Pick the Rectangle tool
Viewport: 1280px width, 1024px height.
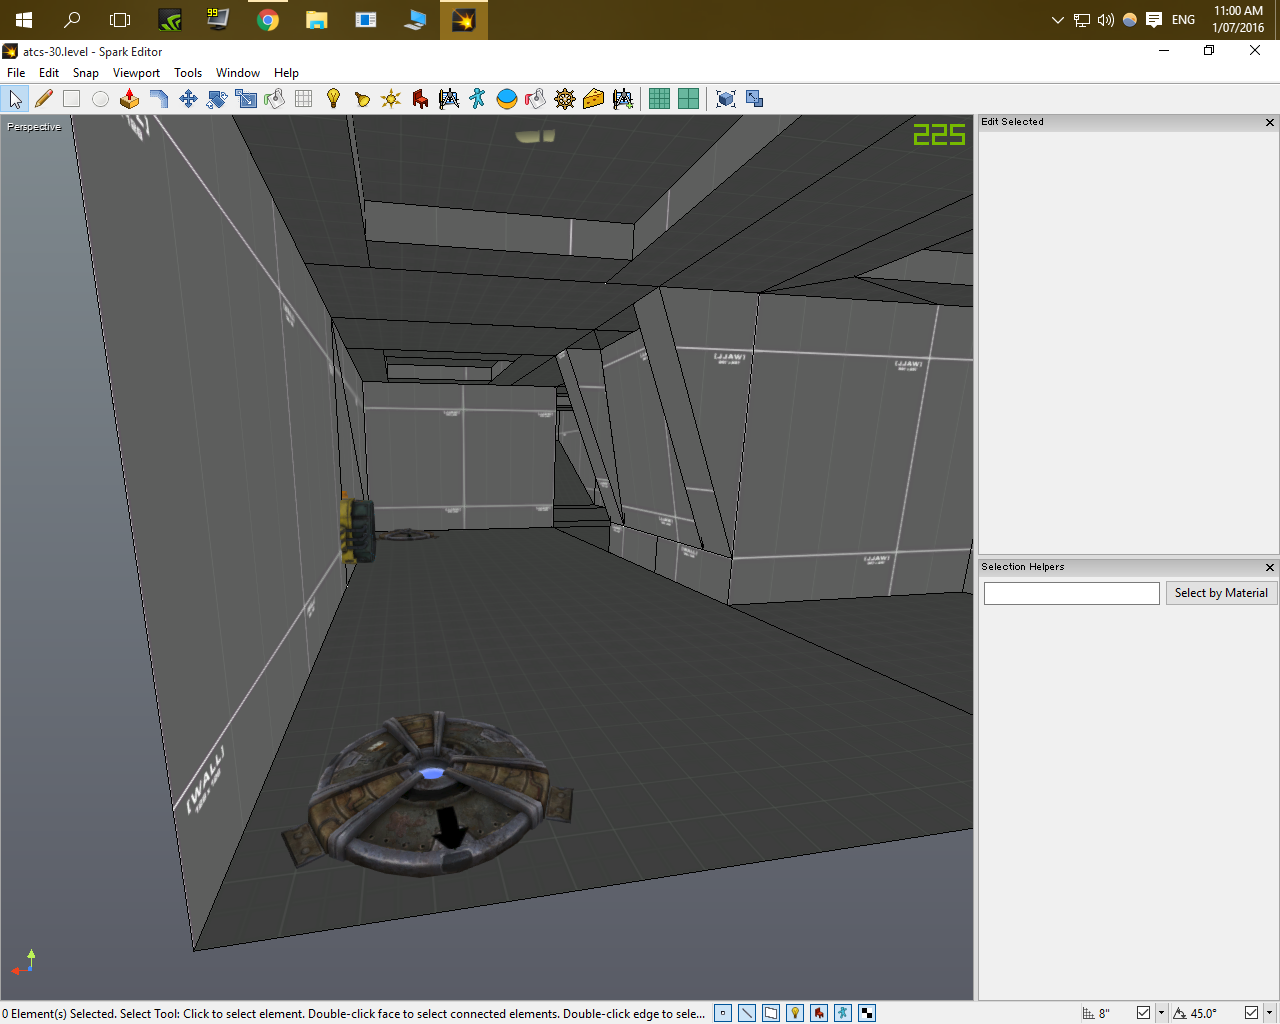point(71,99)
